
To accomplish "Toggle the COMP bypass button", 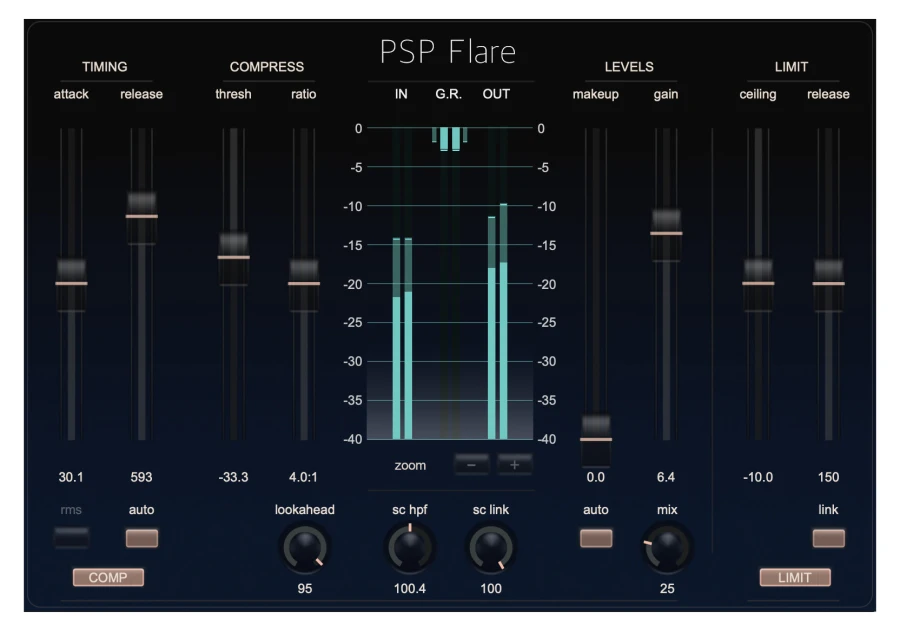I will [108, 577].
